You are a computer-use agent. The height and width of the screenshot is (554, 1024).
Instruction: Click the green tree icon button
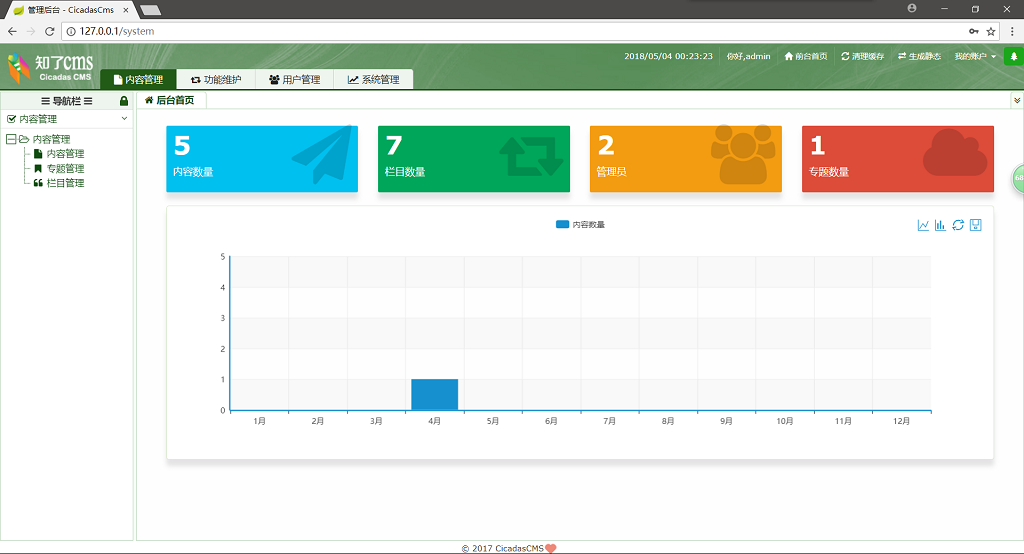[1013, 57]
